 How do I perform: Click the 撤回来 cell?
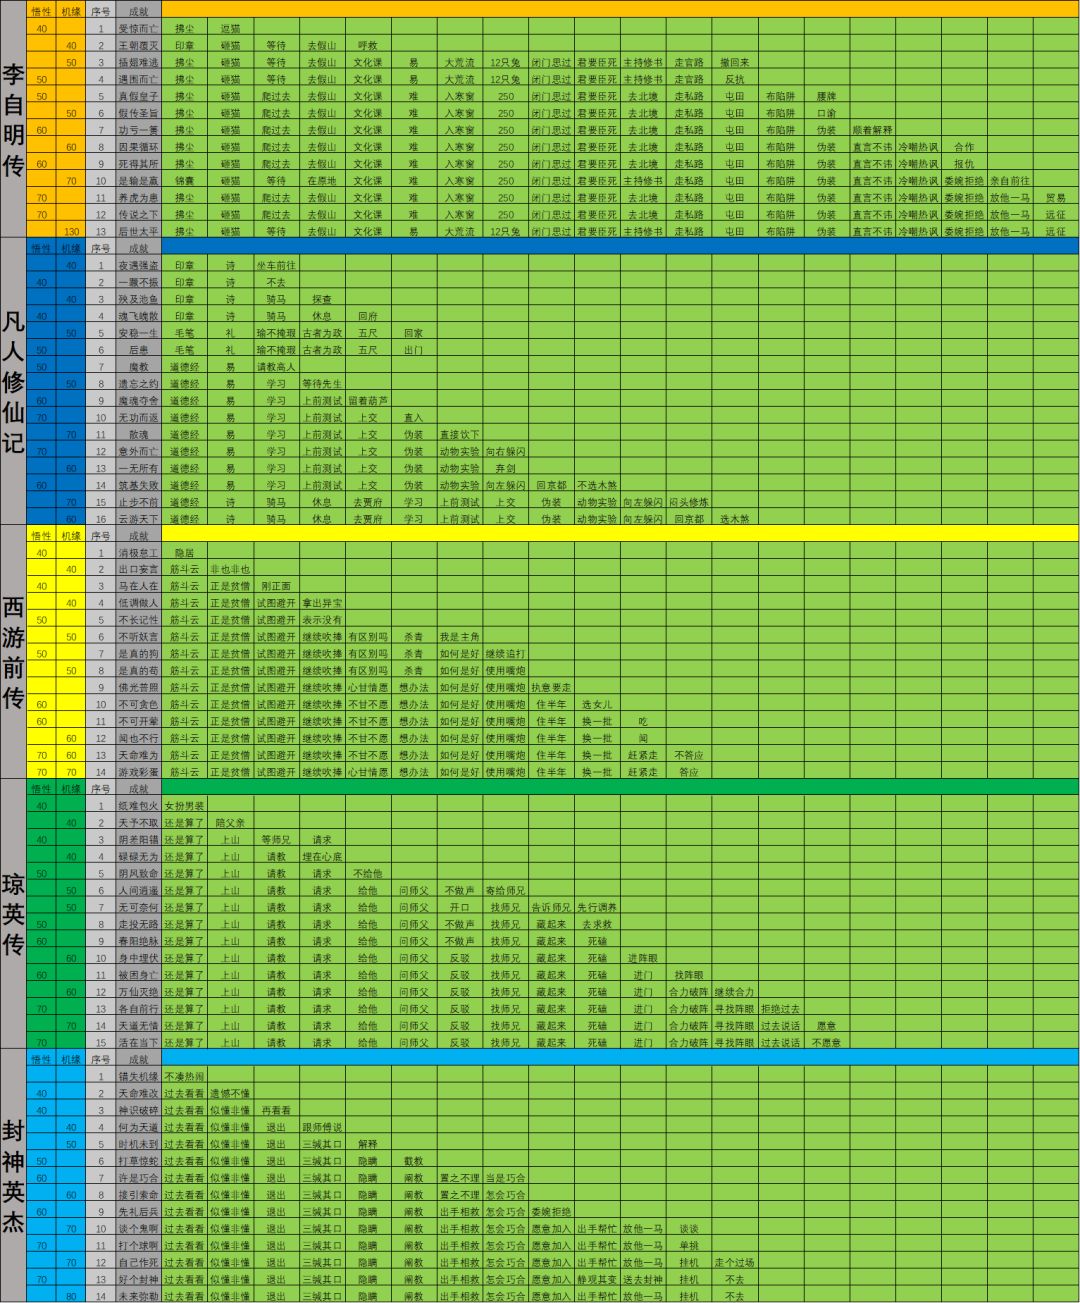[x=735, y=63]
